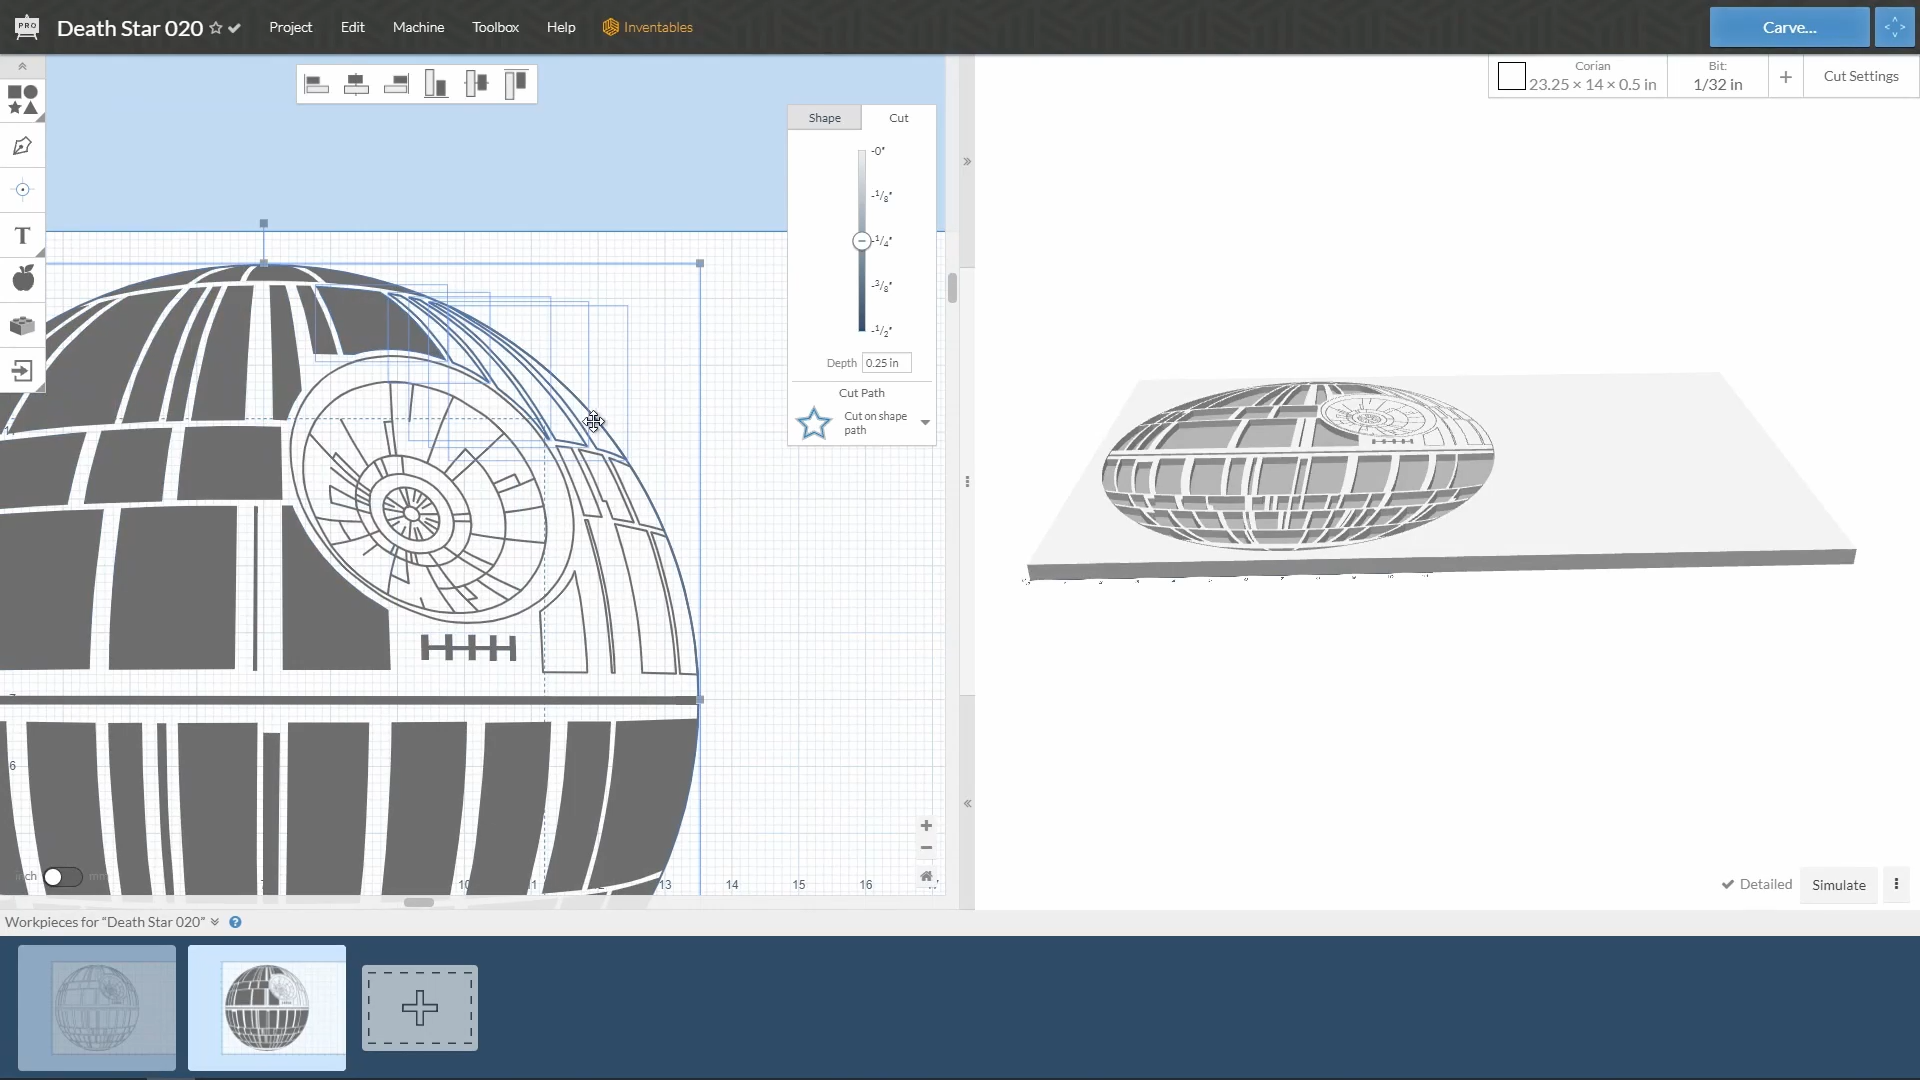The height and width of the screenshot is (1080, 1920).
Task: Click the Simulate button
Action: point(1838,885)
